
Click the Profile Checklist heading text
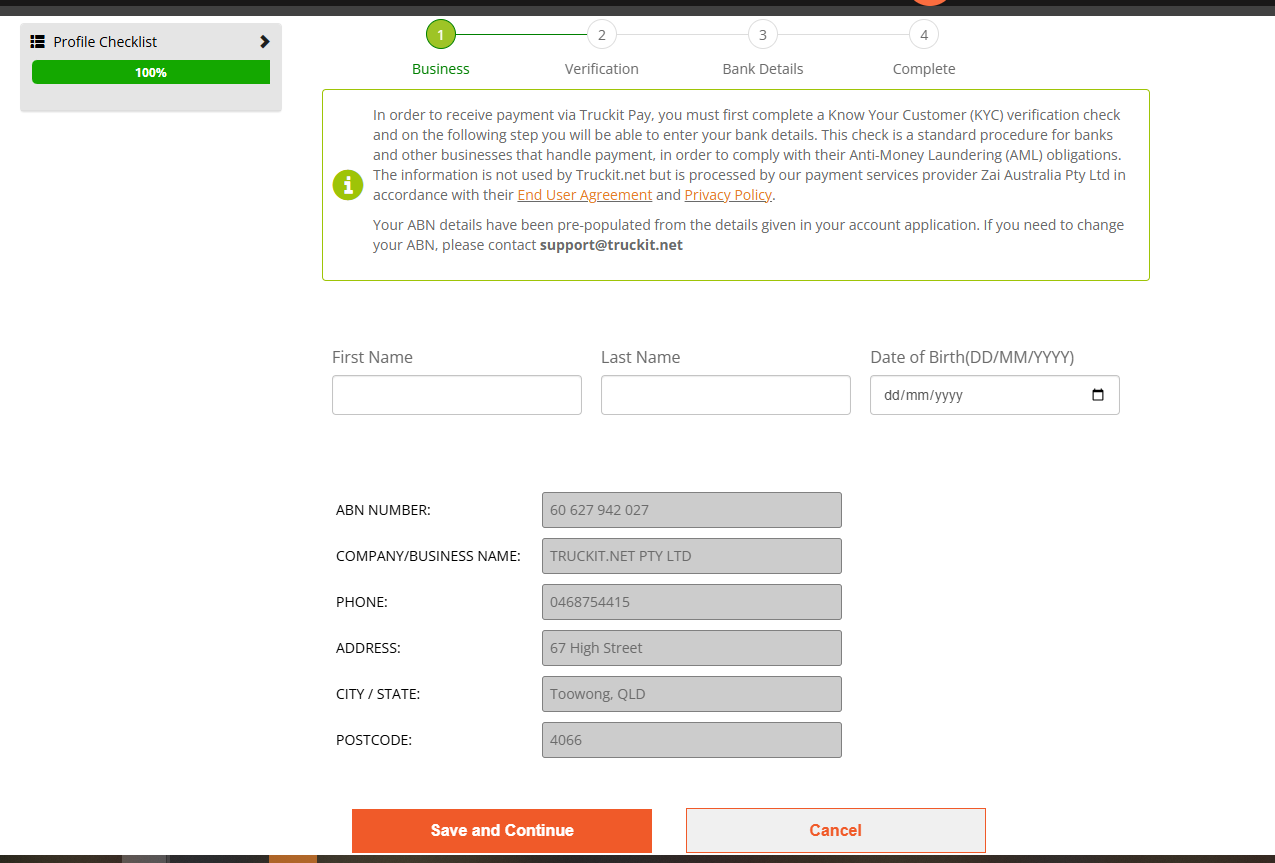point(105,42)
